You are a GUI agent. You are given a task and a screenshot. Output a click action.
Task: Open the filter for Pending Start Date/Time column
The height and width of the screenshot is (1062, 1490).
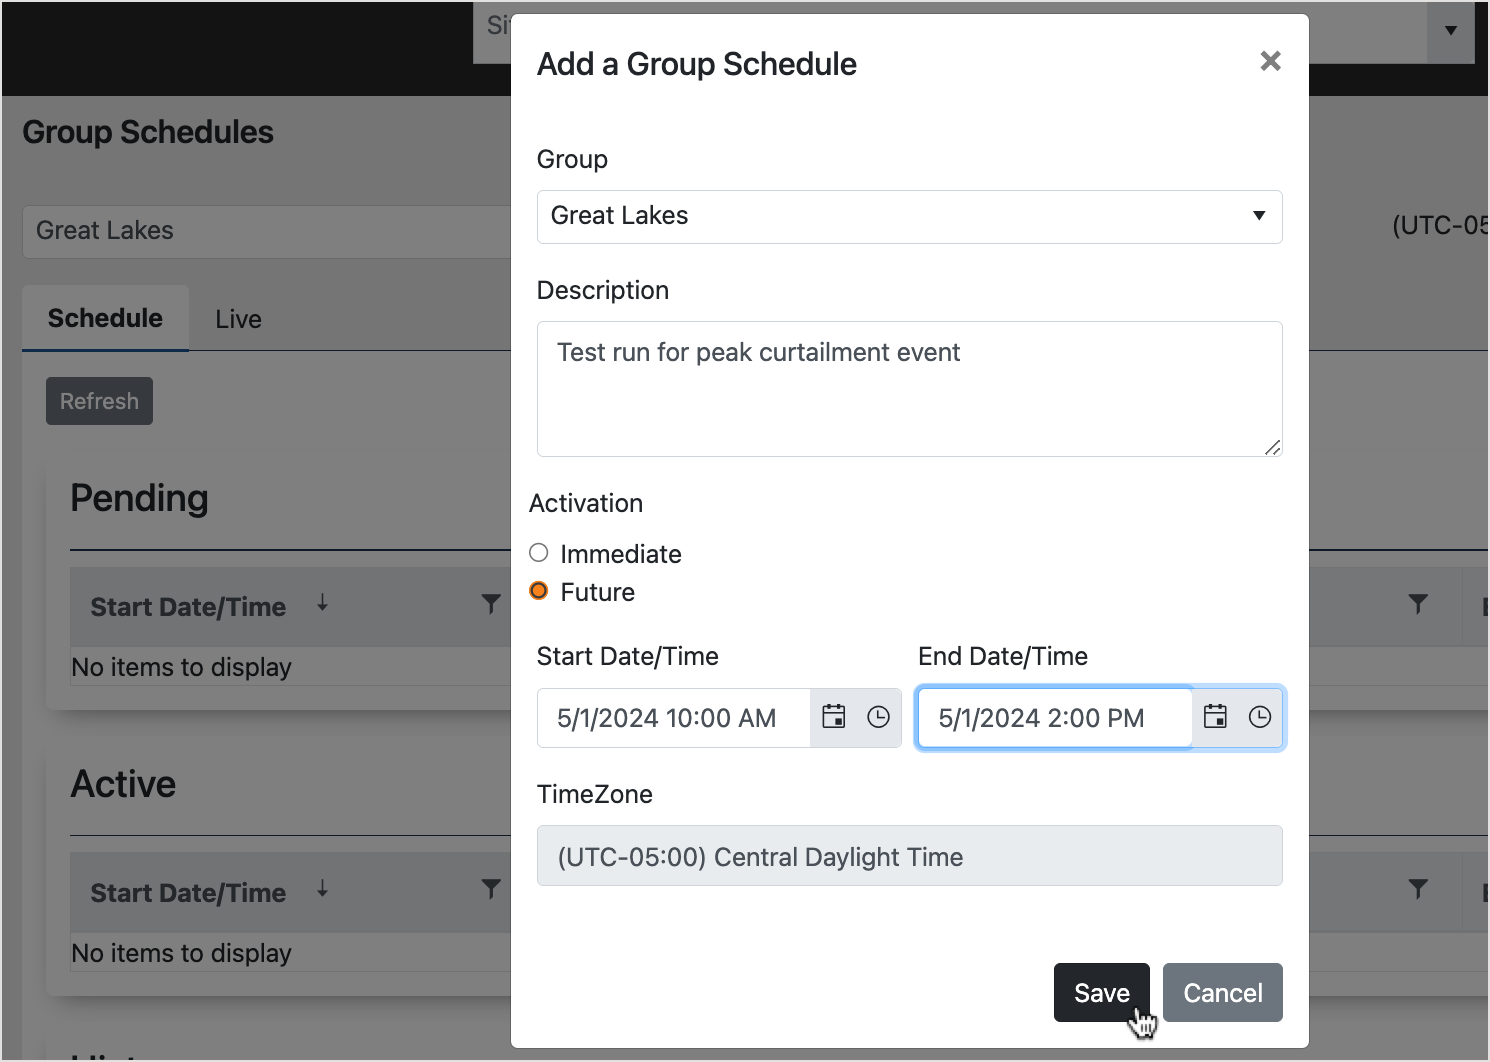coord(490,604)
